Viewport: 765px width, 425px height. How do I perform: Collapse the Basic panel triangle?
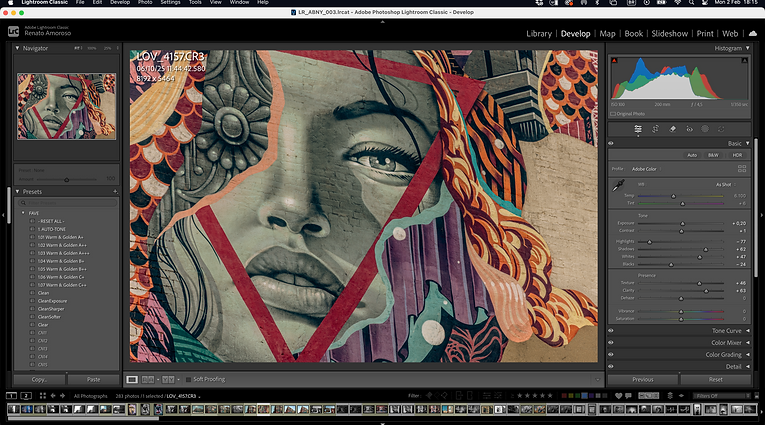[x=747, y=143]
